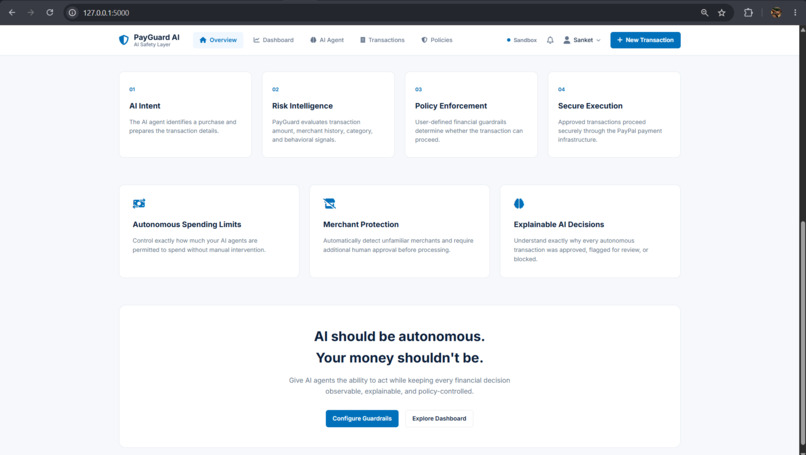The width and height of the screenshot is (806, 455).
Task: Click the Merchant Protection store icon
Action: coord(329,204)
